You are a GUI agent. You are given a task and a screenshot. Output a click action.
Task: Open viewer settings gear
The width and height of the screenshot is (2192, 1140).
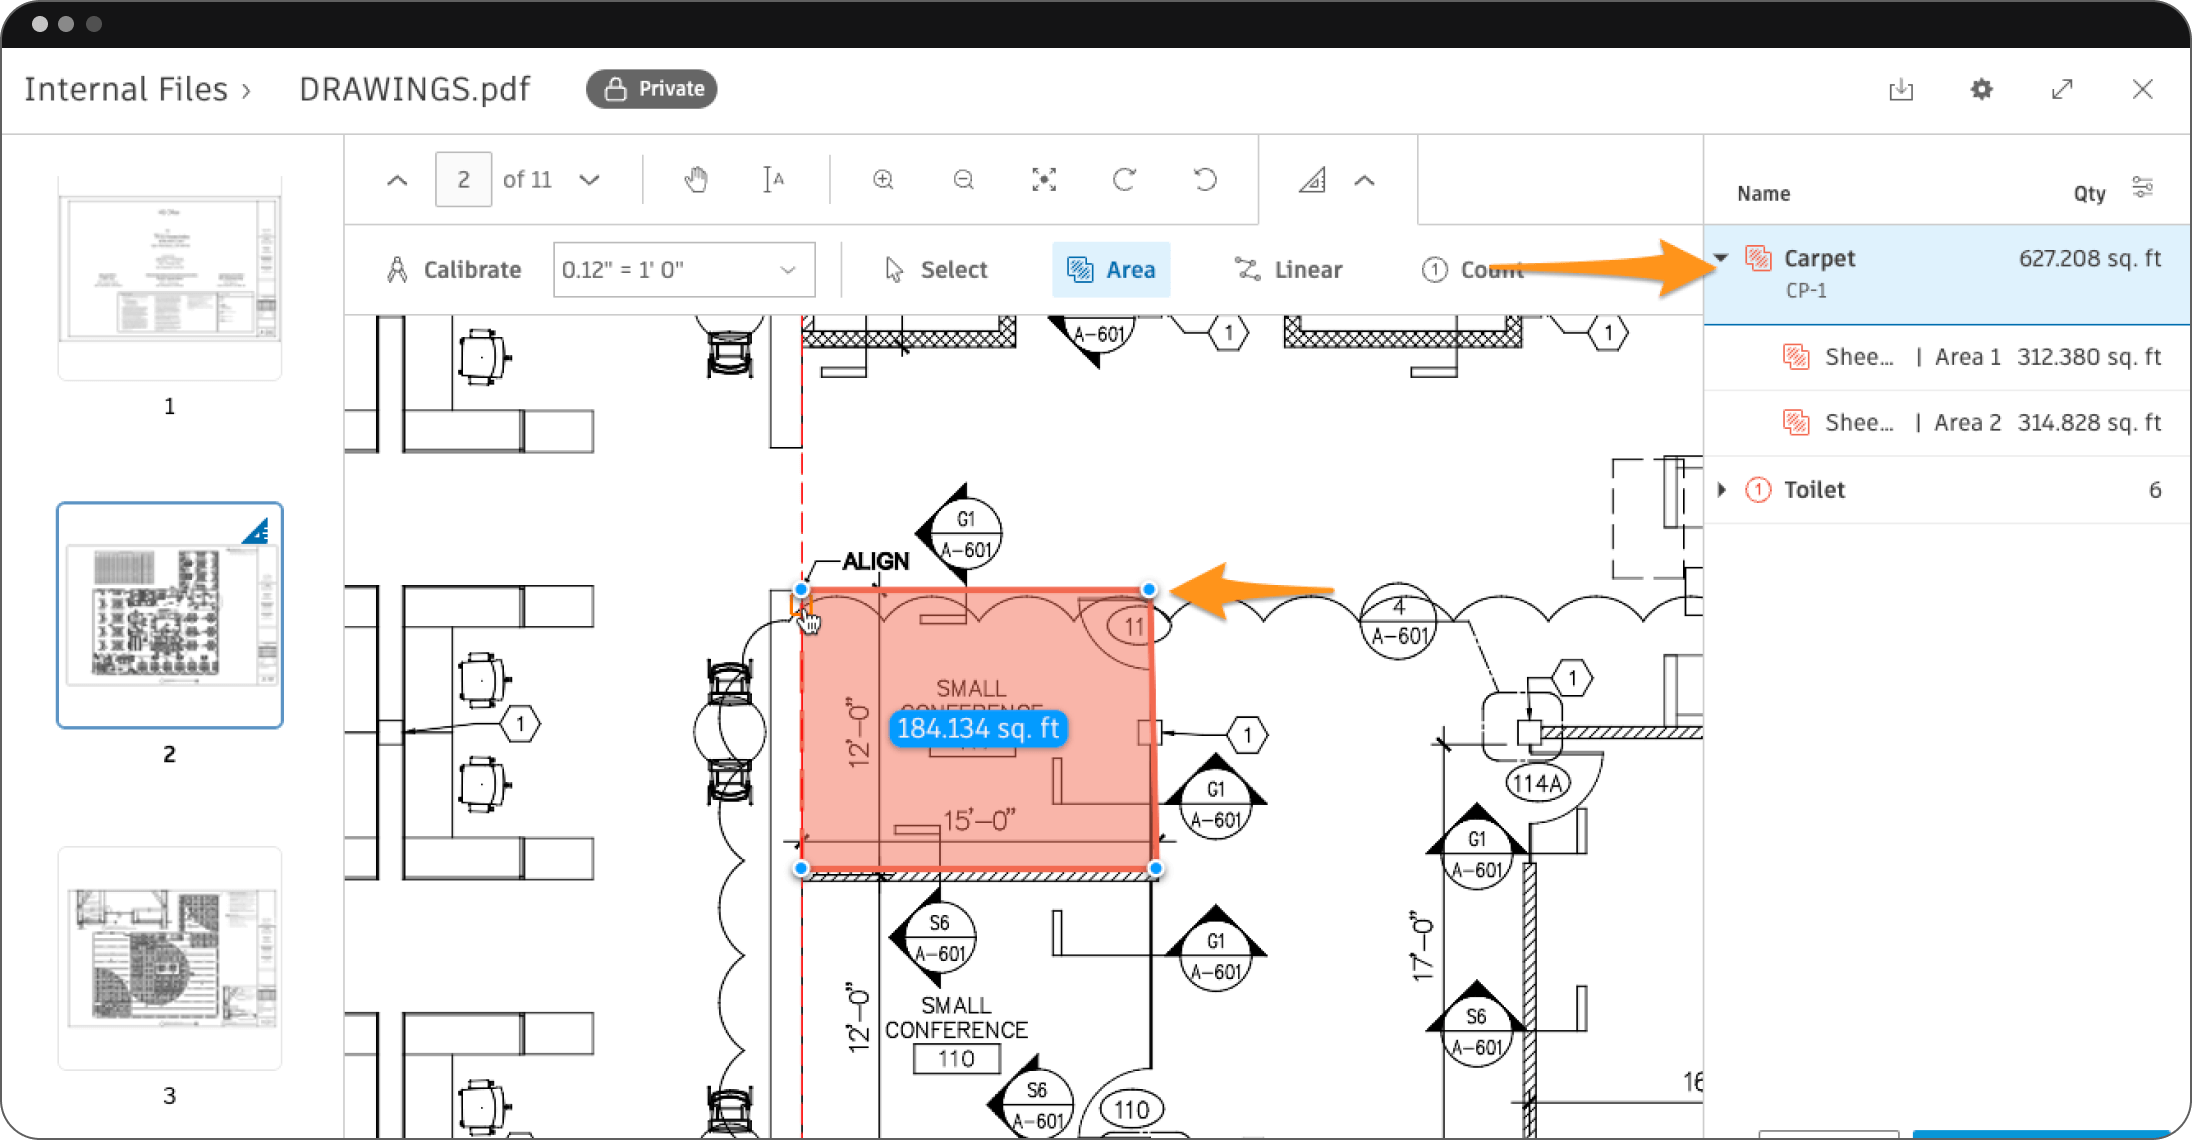(1981, 90)
